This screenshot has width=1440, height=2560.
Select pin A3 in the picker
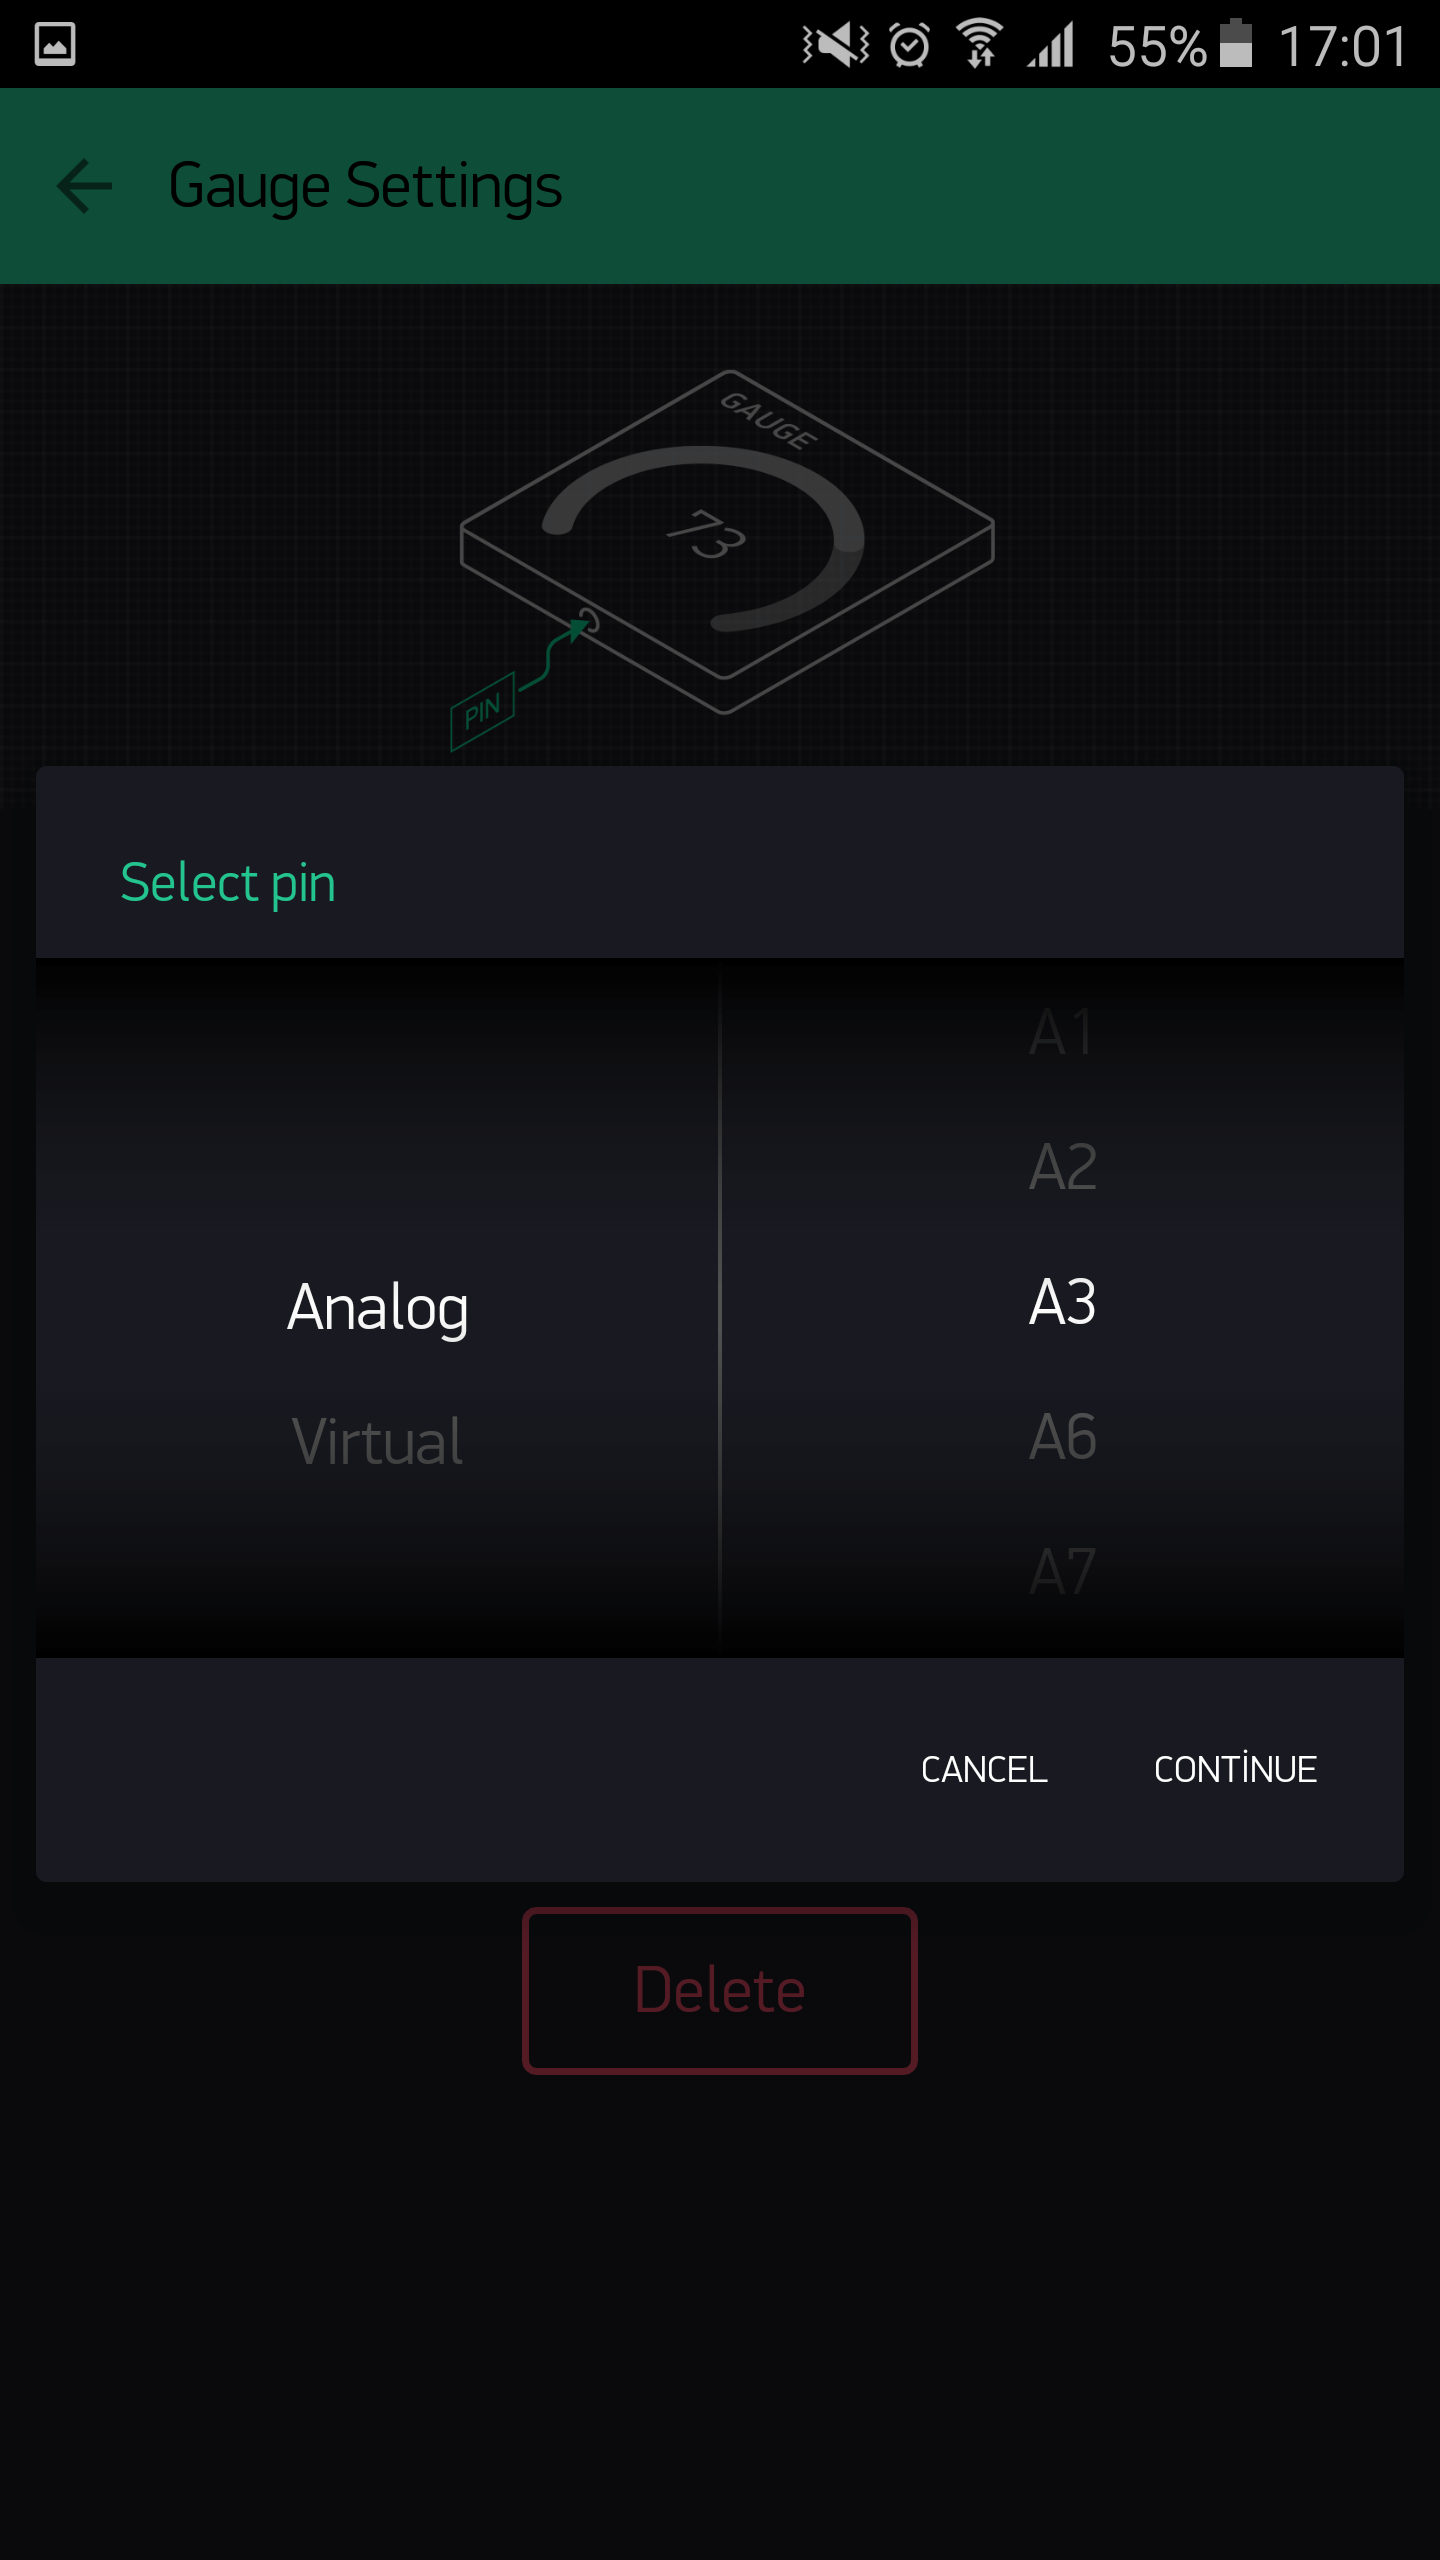1062,1302
